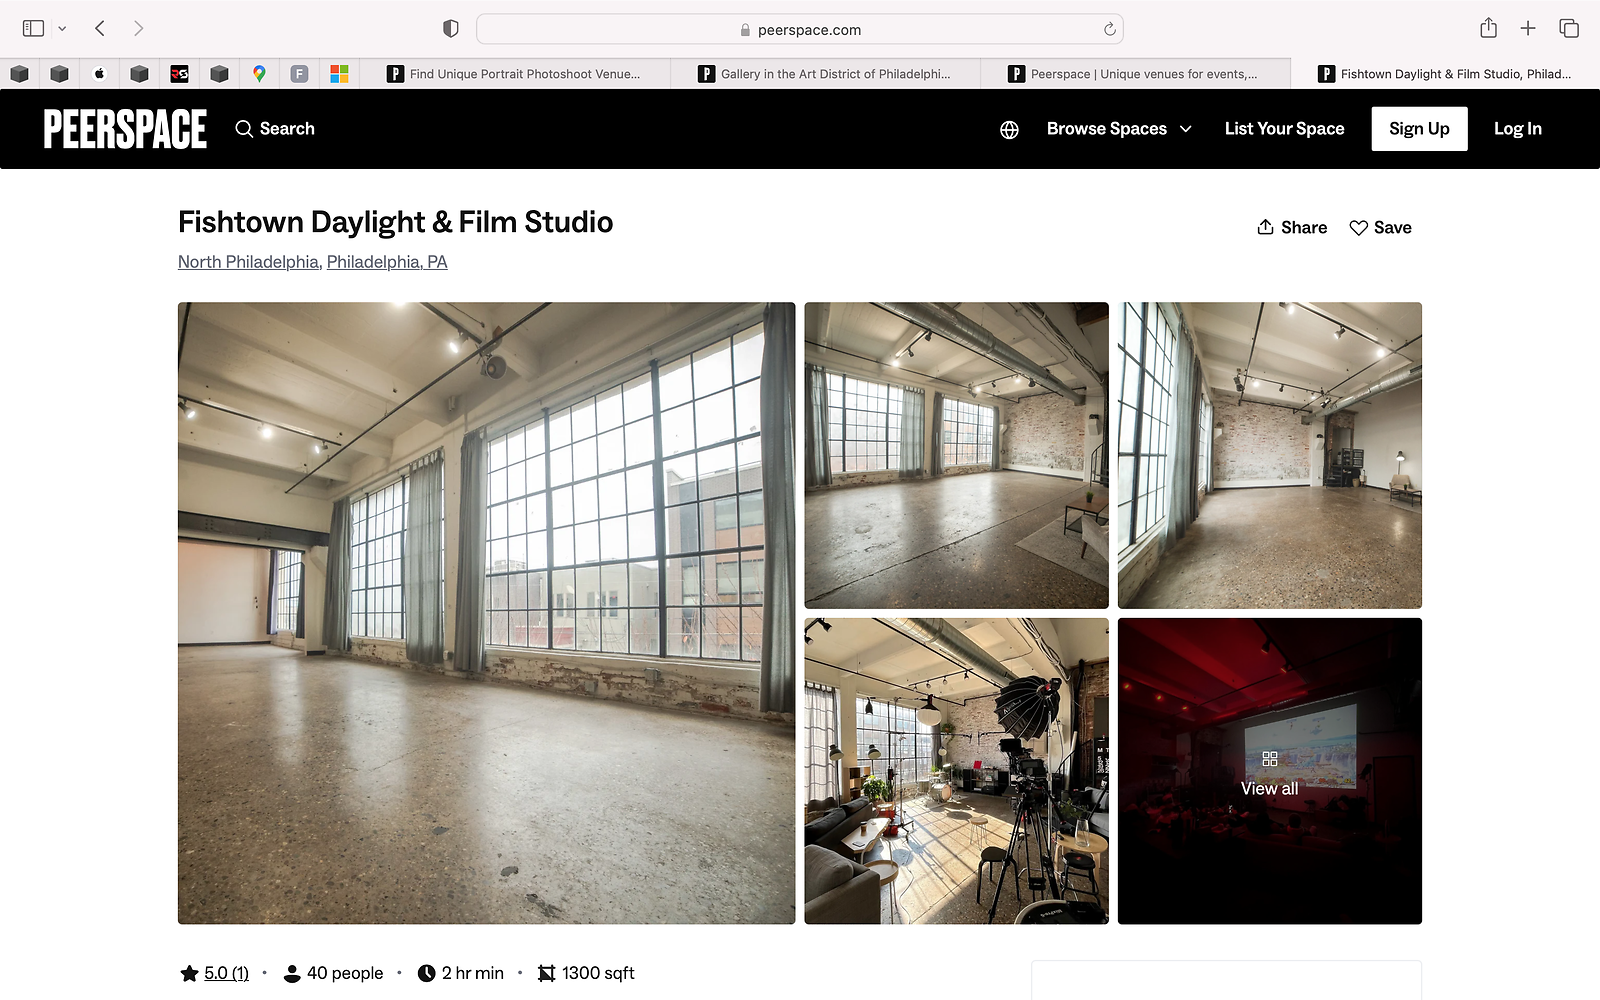Click View all photos thumbnail
The image size is (1600, 1000).
click(x=1269, y=771)
